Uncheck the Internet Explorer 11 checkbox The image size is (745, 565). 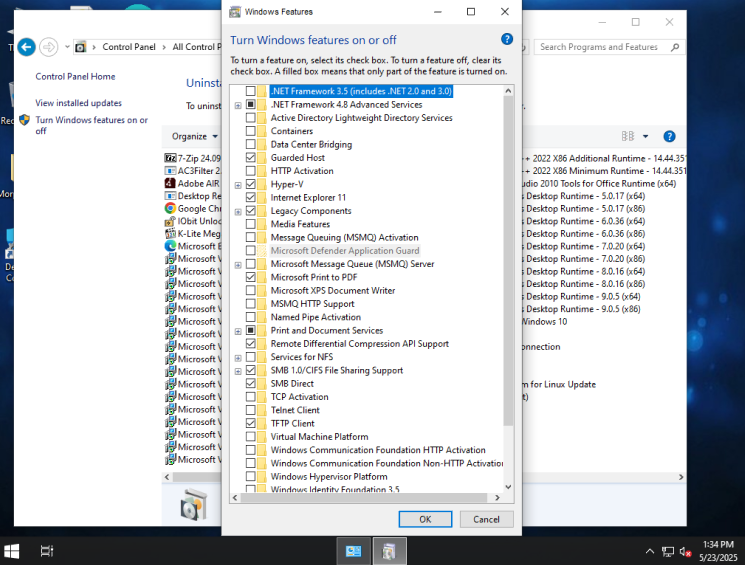click(250, 197)
